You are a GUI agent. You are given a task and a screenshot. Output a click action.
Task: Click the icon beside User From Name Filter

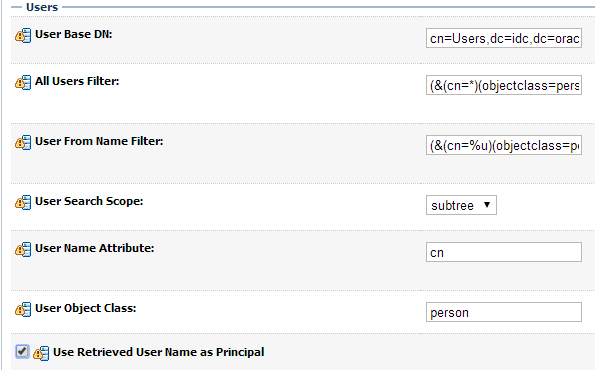click(x=23, y=142)
